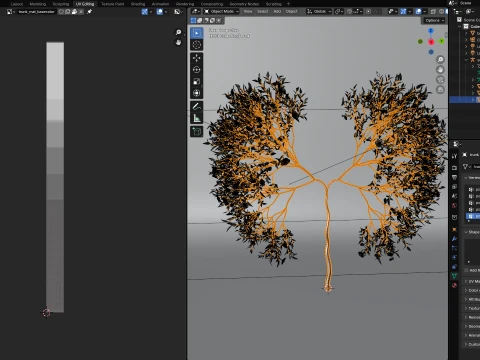Collapse the Shape Keys panel
Image resolution: width=480 pixels, height=360 pixels.
[466, 232]
